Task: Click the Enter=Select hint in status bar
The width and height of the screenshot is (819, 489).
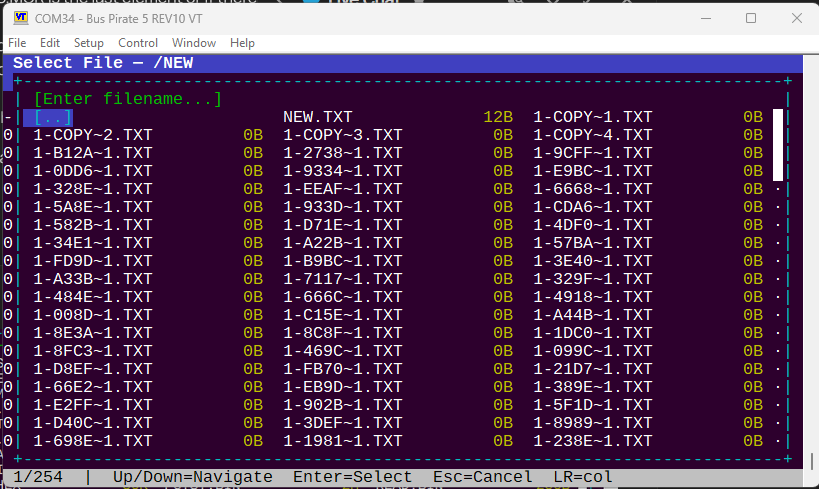Action: (x=352, y=477)
